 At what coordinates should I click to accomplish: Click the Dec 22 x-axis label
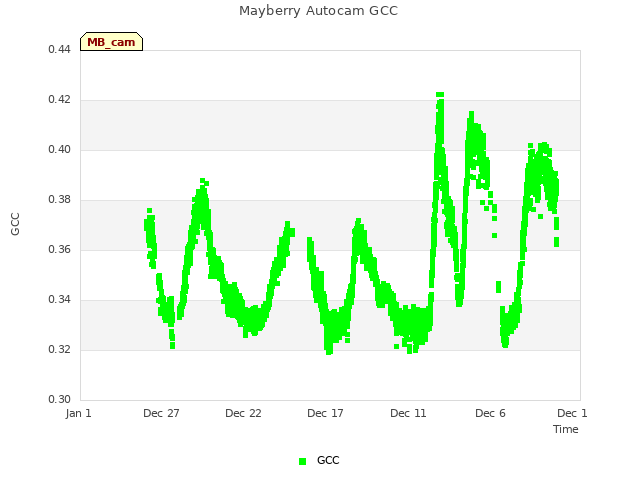coord(243,413)
